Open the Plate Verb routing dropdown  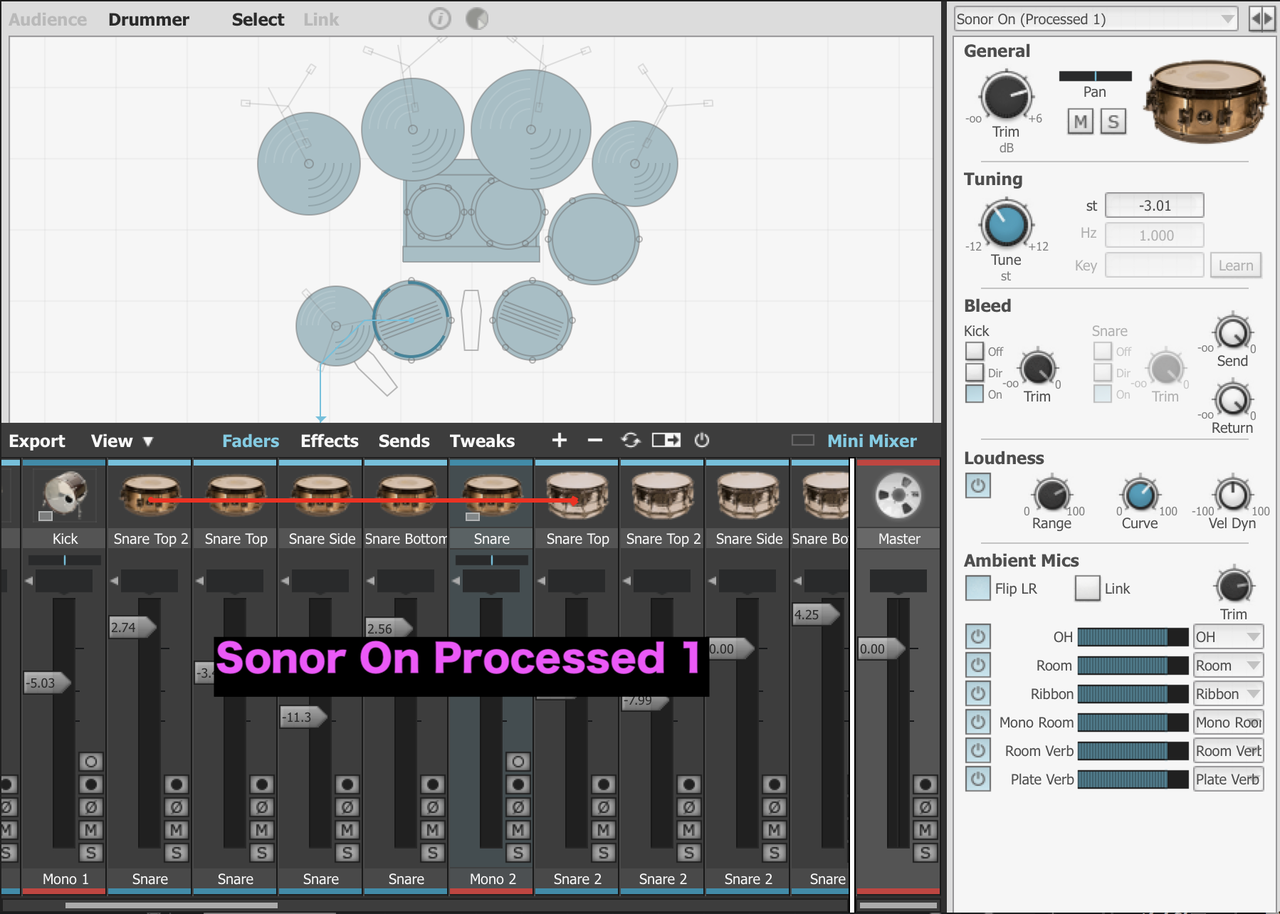(1228, 779)
